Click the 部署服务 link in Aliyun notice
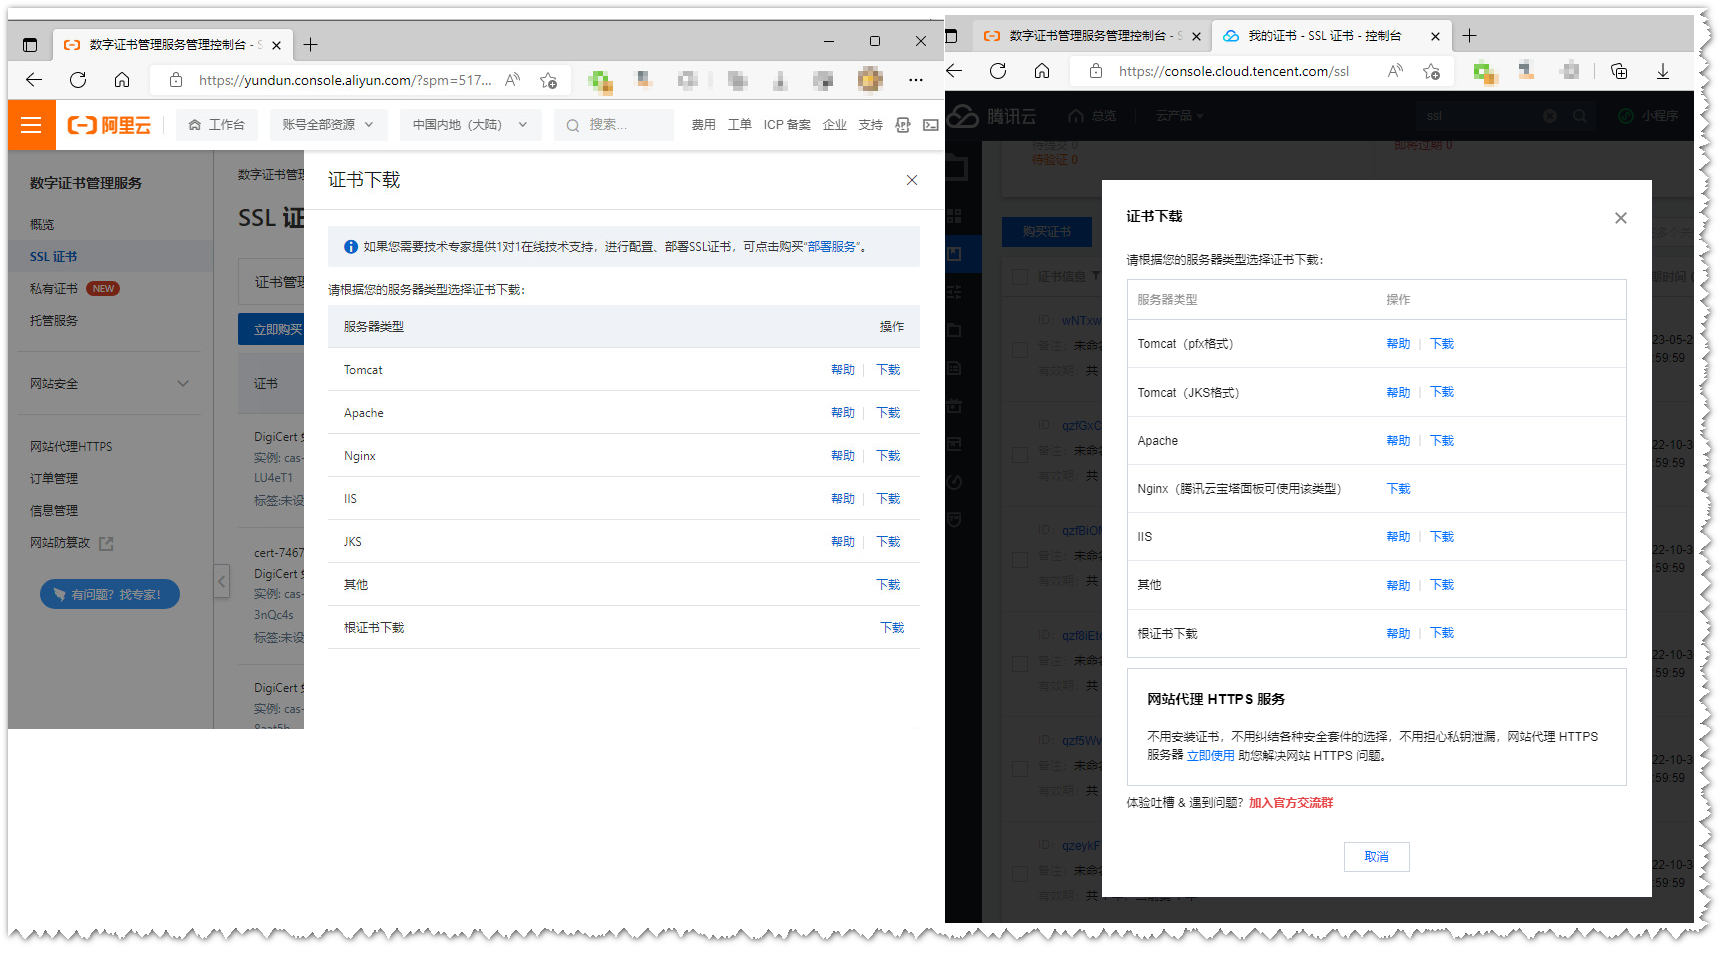 coord(832,247)
